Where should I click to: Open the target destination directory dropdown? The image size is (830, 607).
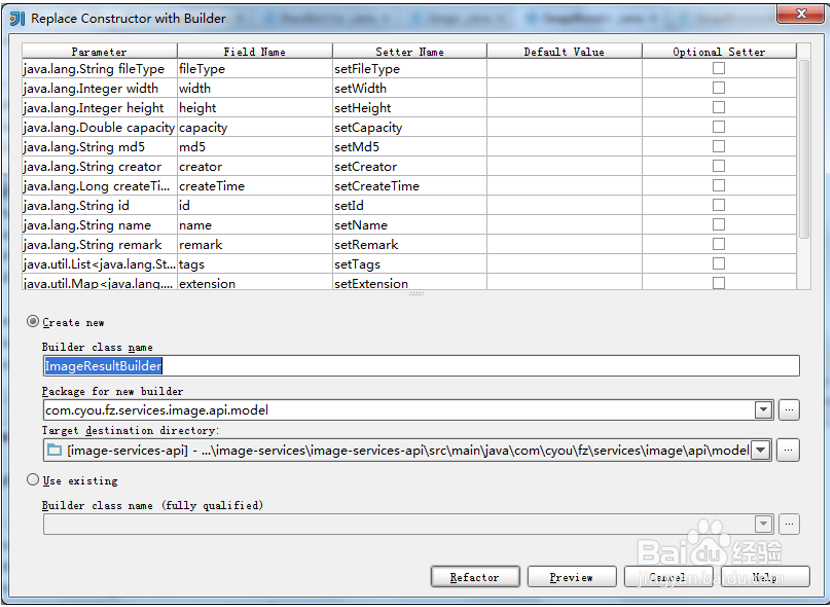point(763,450)
